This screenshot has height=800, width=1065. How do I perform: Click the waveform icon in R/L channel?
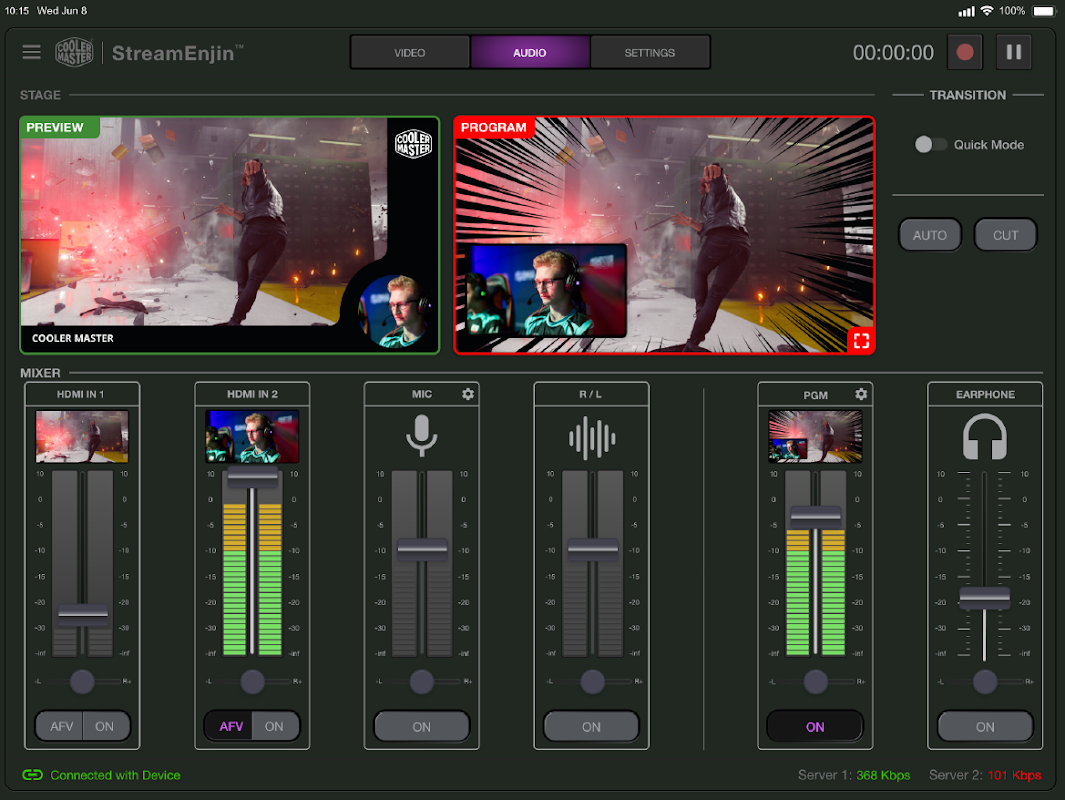[x=592, y=438]
